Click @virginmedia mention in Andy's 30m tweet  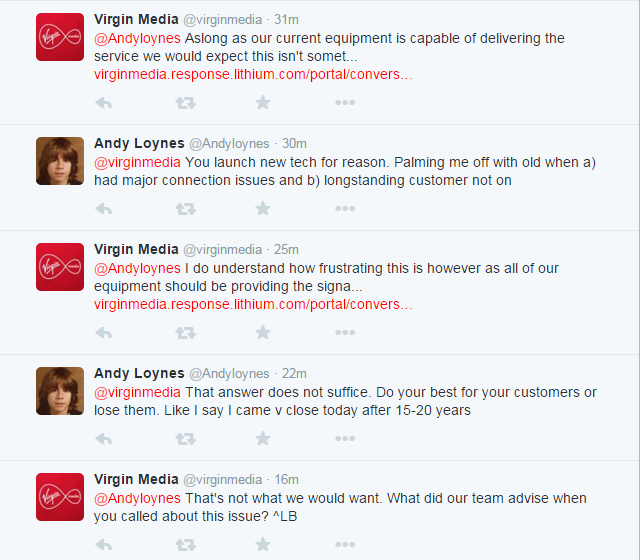tap(137, 162)
